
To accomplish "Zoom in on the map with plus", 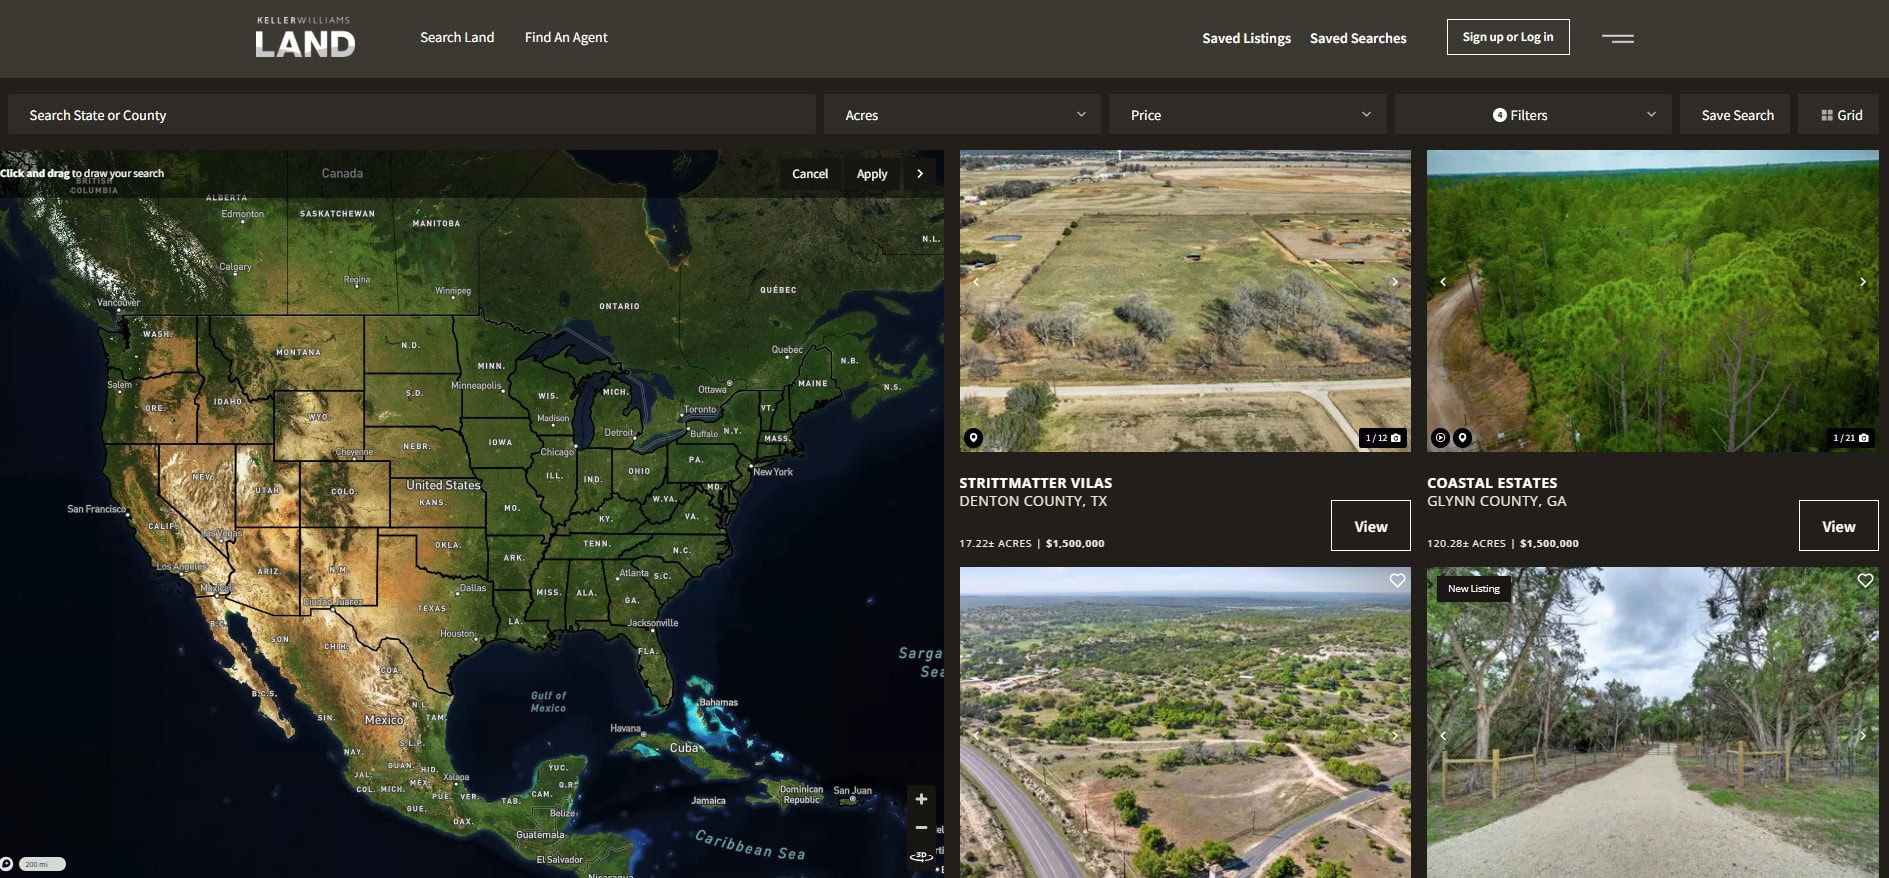I will tap(921, 799).
